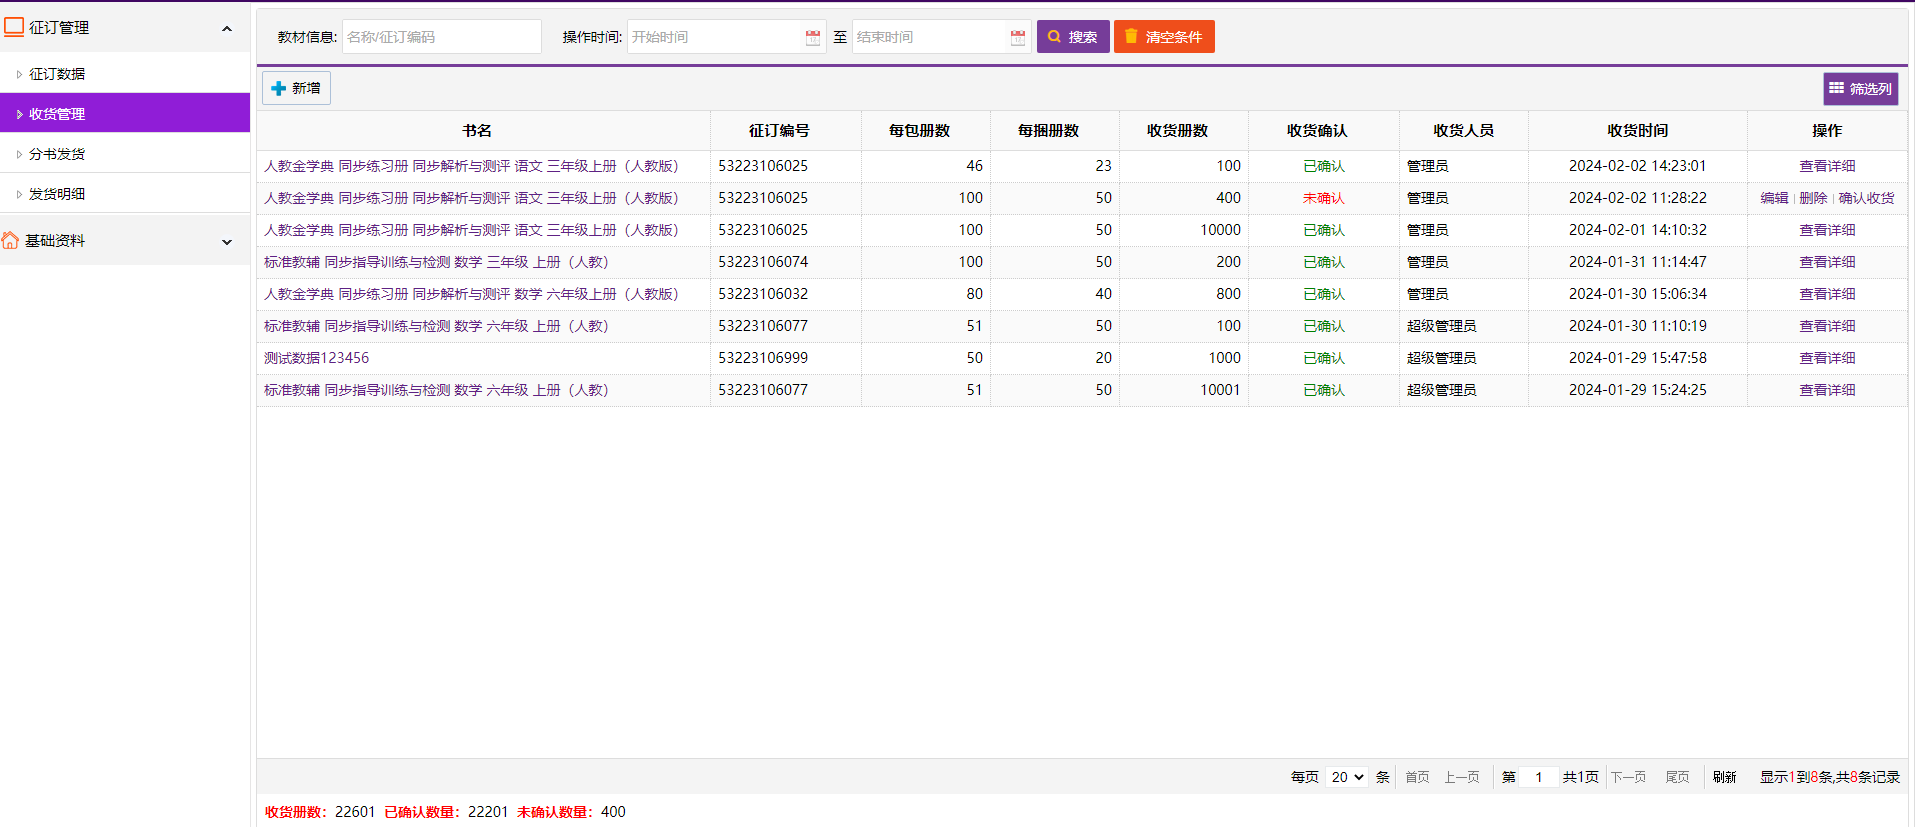Click 上一页 previous page link
This screenshot has height=827, width=1915.
click(x=1461, y=777)
